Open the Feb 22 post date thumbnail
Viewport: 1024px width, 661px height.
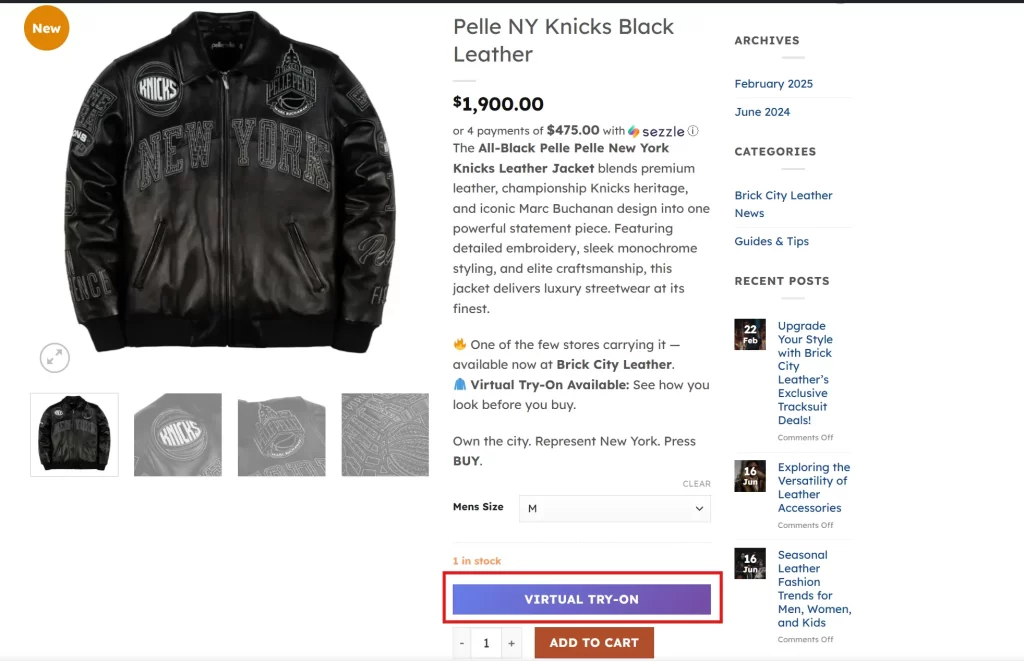click(750, 334)
